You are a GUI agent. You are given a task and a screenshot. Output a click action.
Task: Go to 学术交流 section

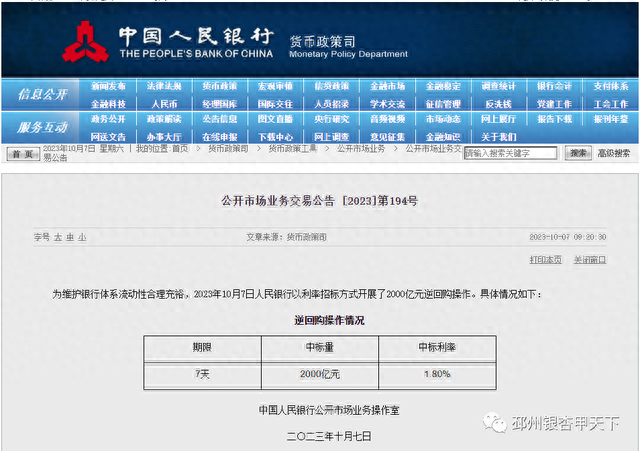(x=387, y=104)
